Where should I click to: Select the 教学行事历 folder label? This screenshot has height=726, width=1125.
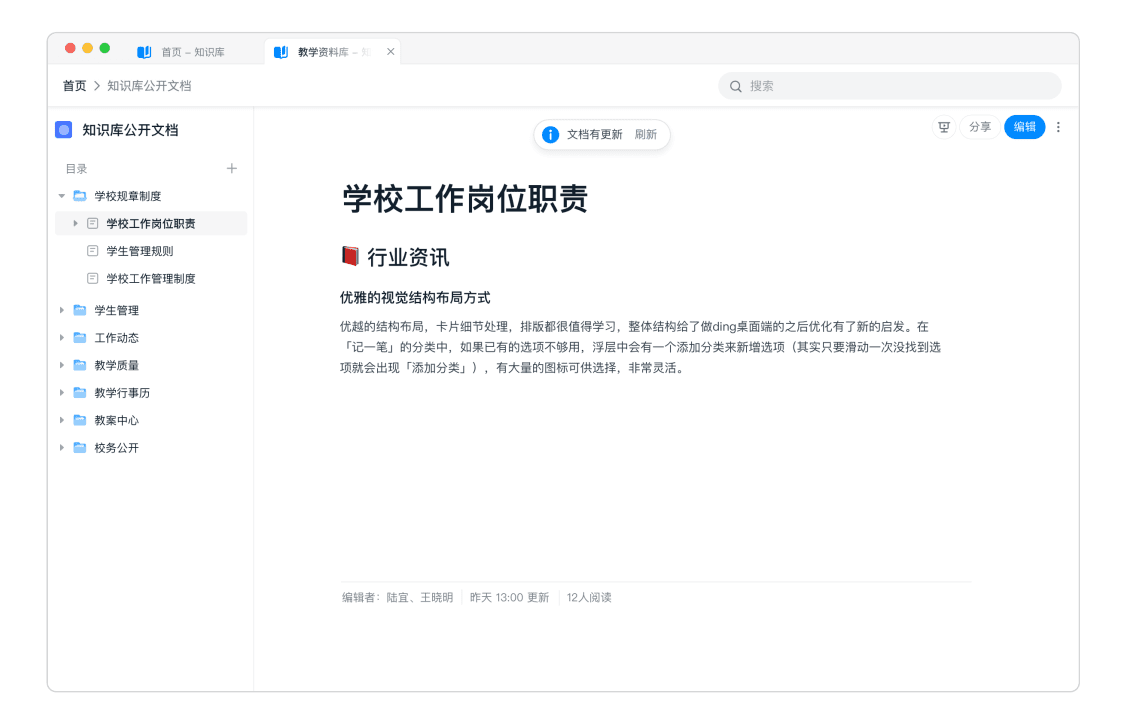click(122, 392)
